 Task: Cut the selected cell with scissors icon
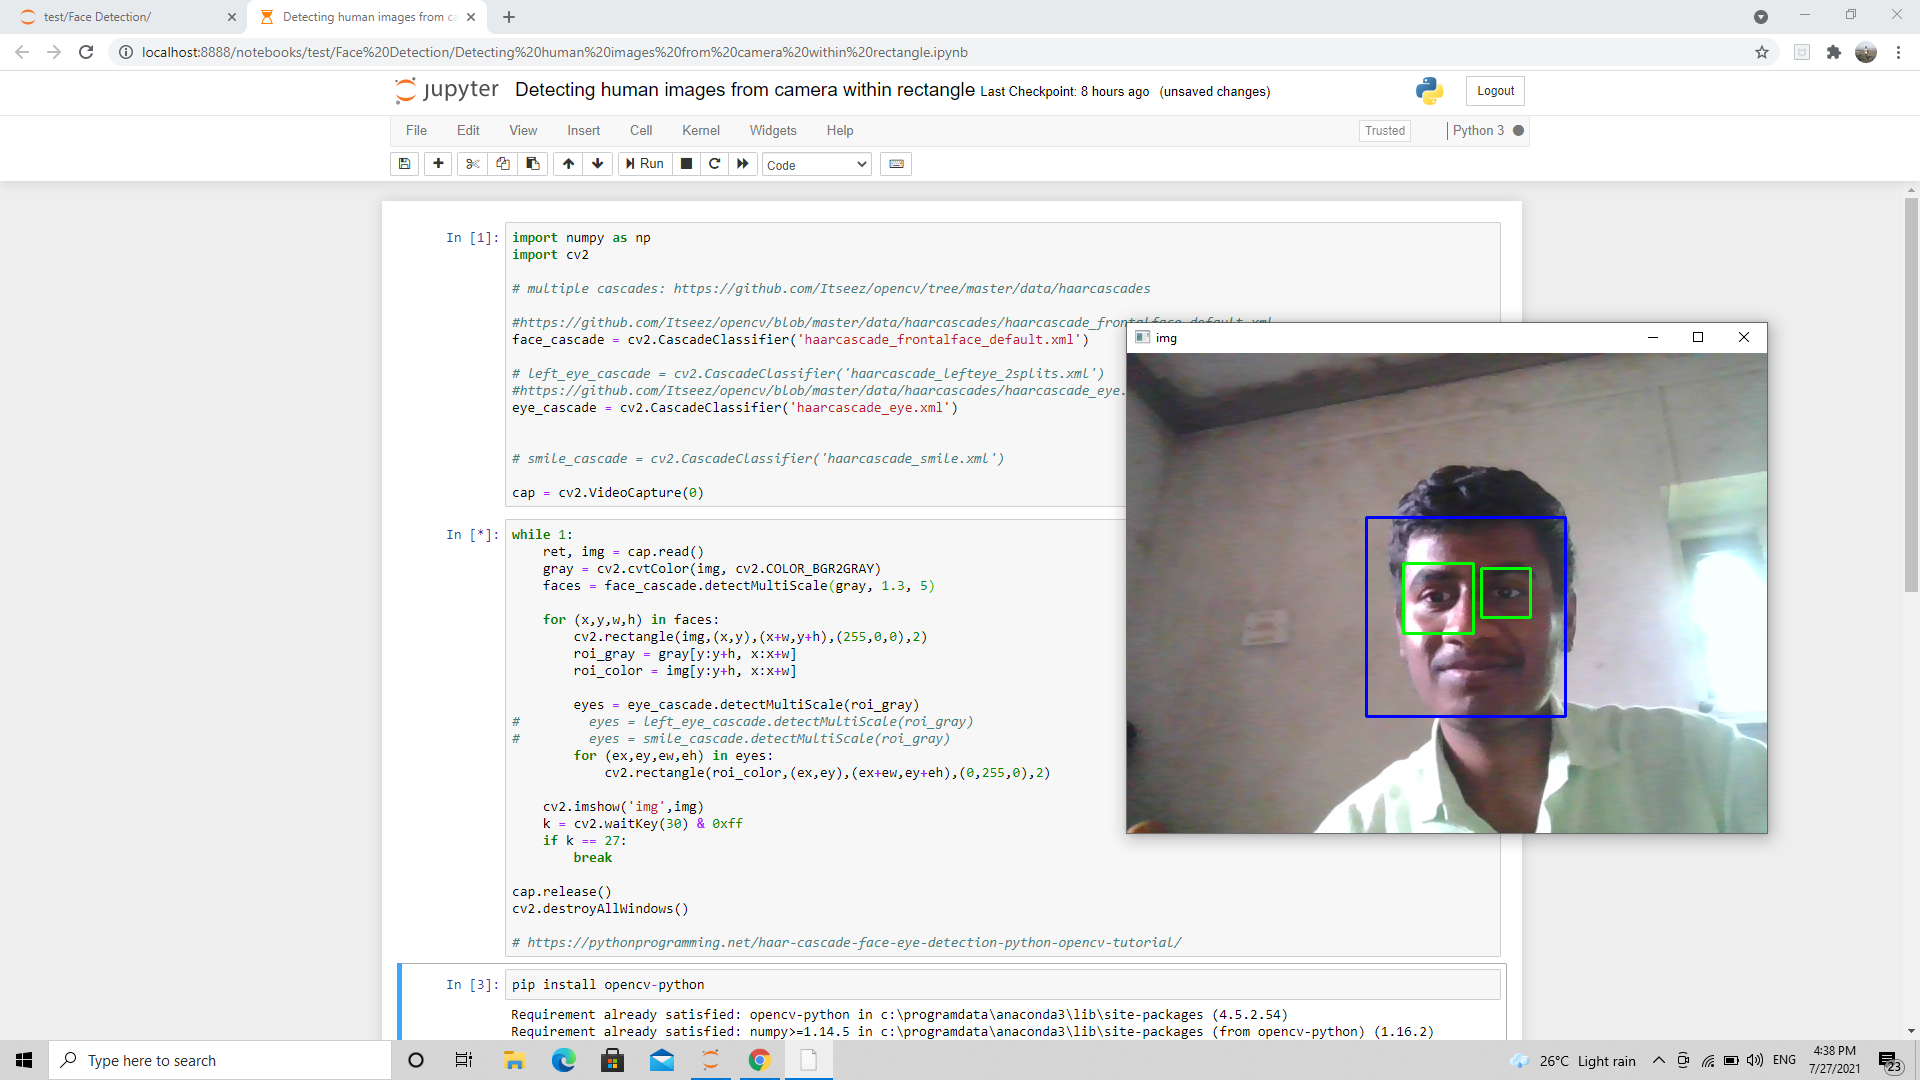(x=471, y=163)
